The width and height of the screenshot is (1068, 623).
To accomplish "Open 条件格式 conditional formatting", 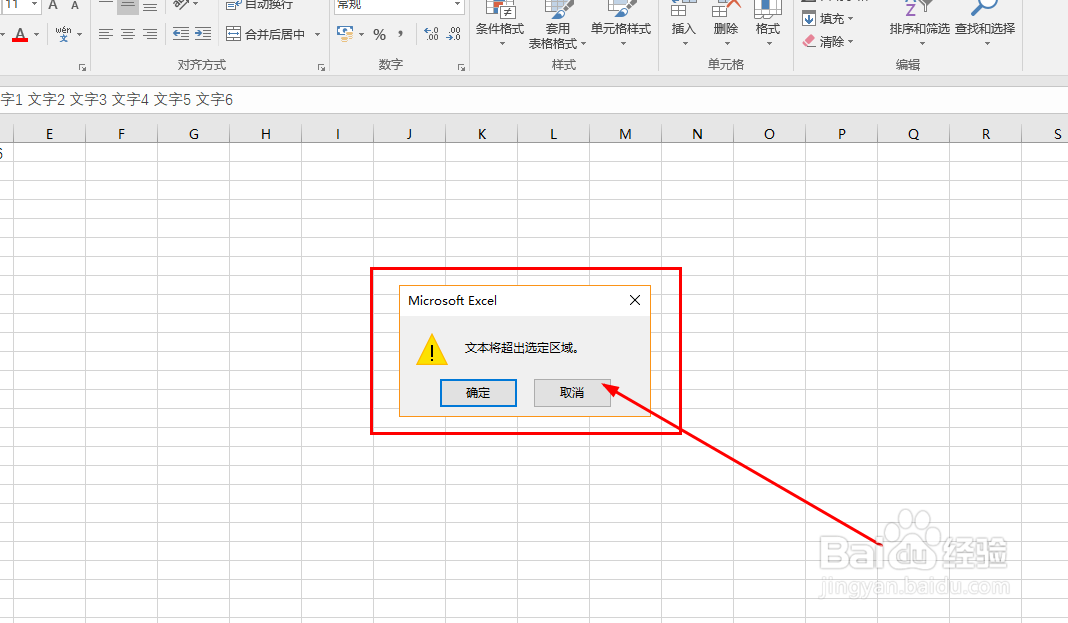I will (x=500, y=25).
